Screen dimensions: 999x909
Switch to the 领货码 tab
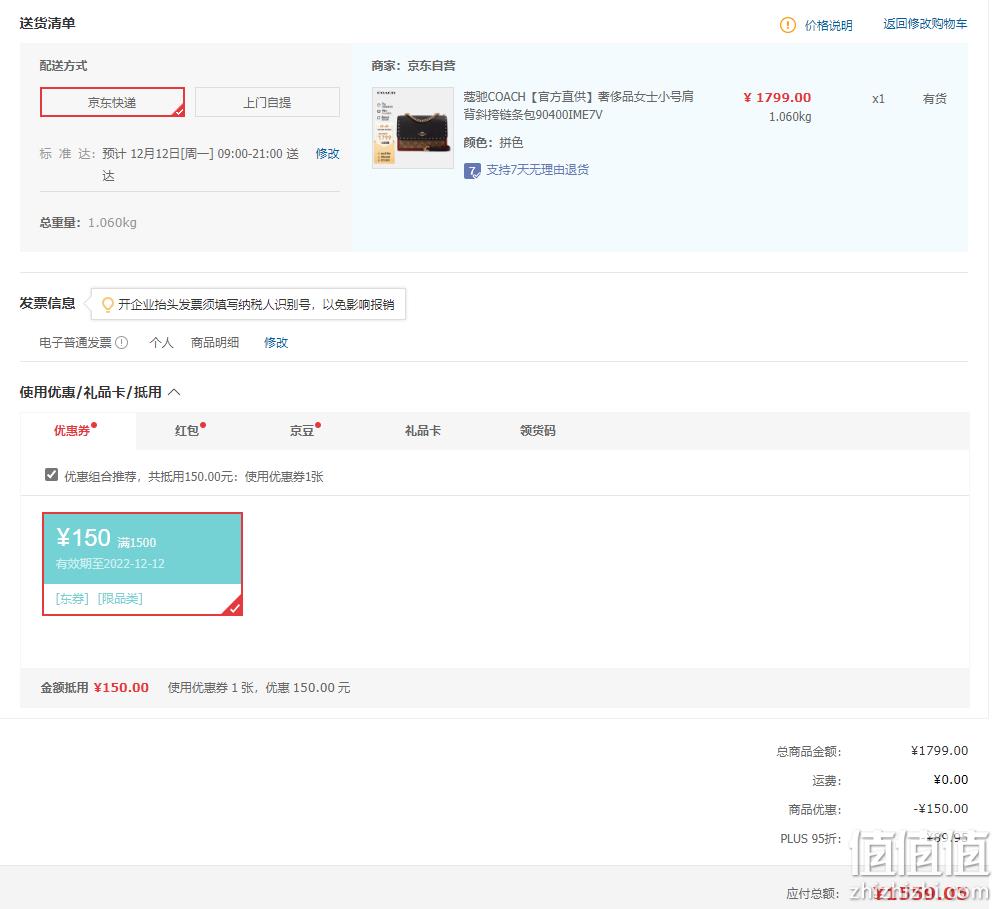[x=538, y=431]
